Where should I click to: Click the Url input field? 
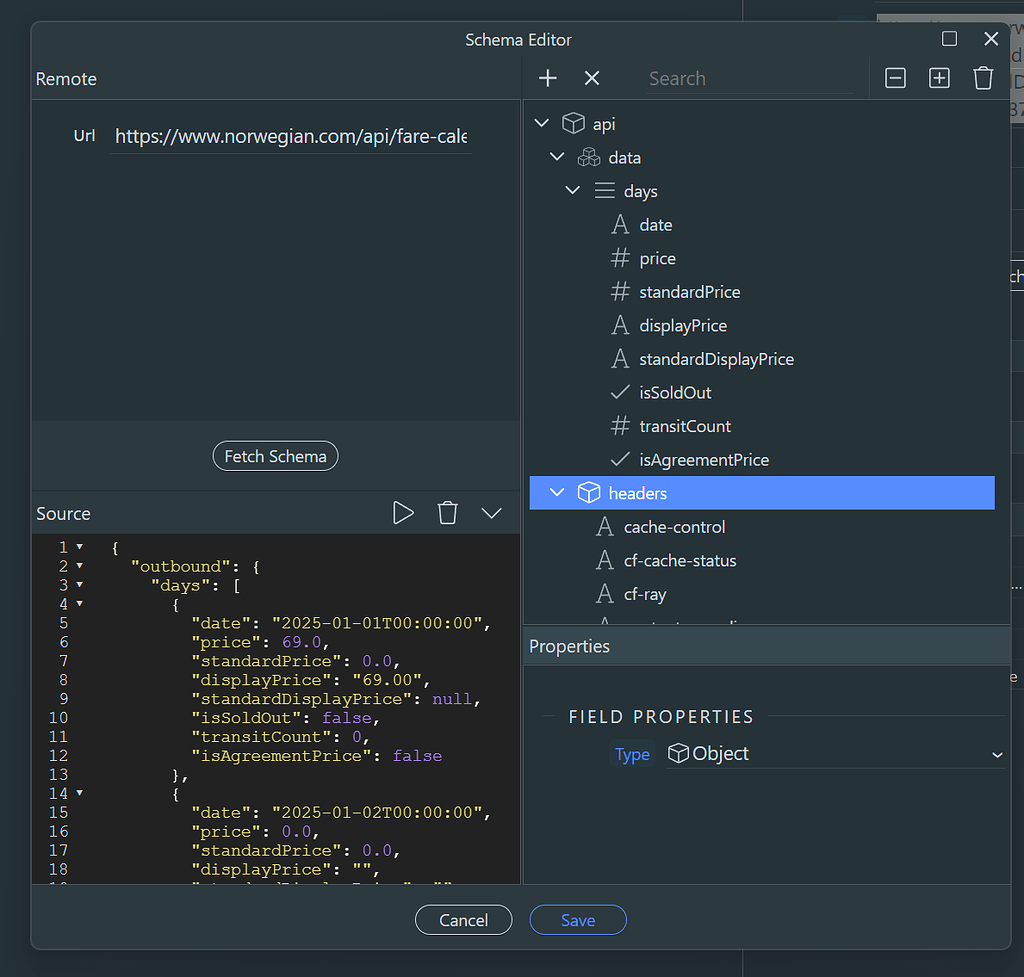[x=290, y=135]
